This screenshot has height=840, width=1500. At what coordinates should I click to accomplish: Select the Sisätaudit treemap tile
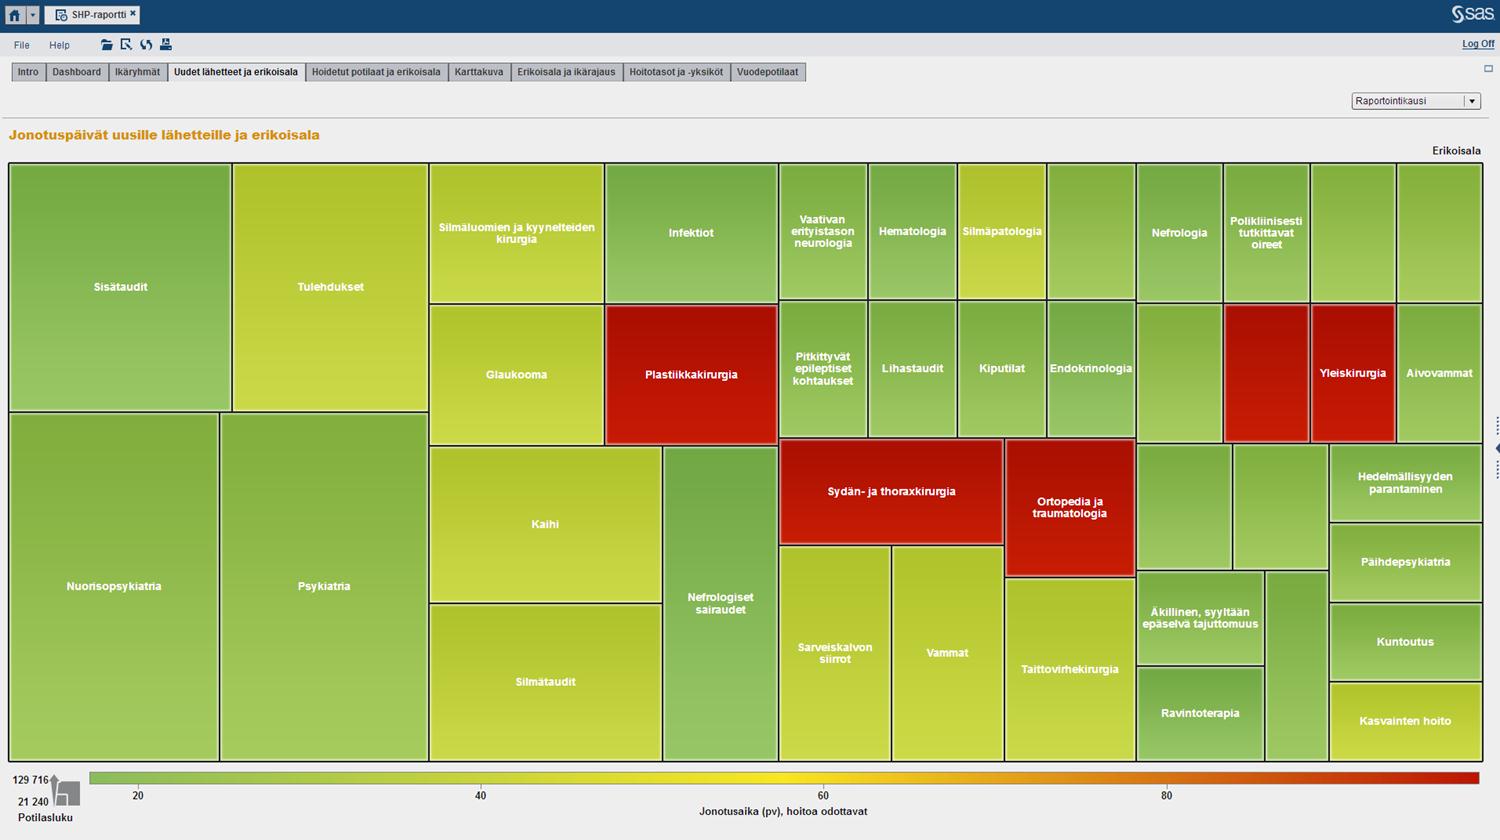pyautogui.click(x=120, y=287)
